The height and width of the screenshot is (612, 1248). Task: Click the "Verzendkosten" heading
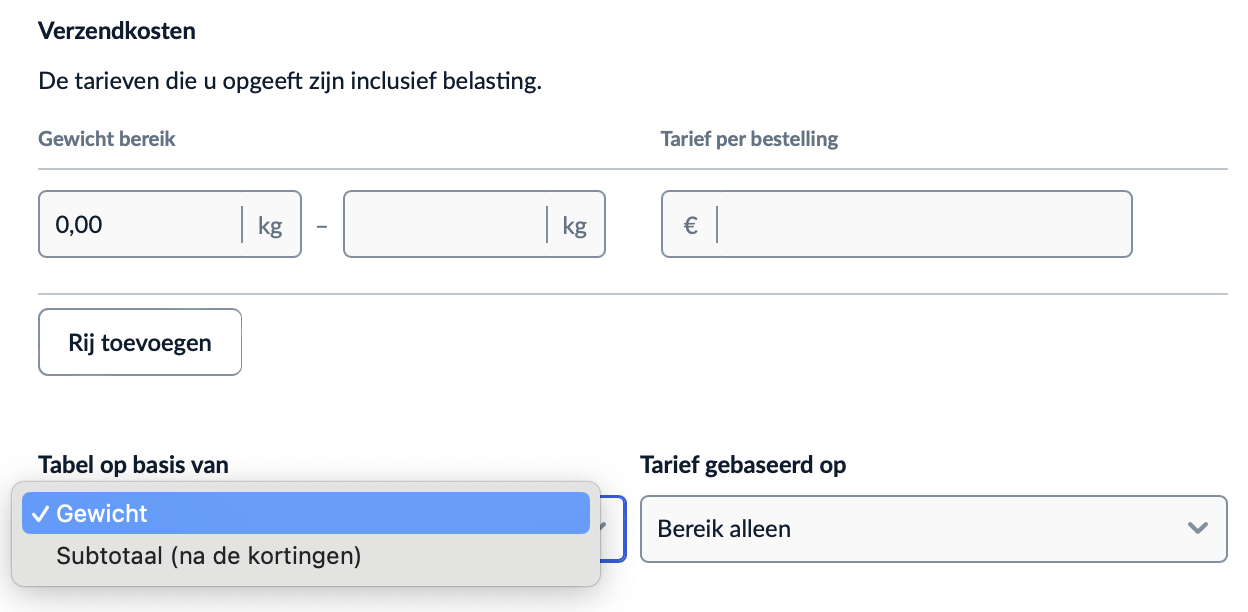pos(117,30)
